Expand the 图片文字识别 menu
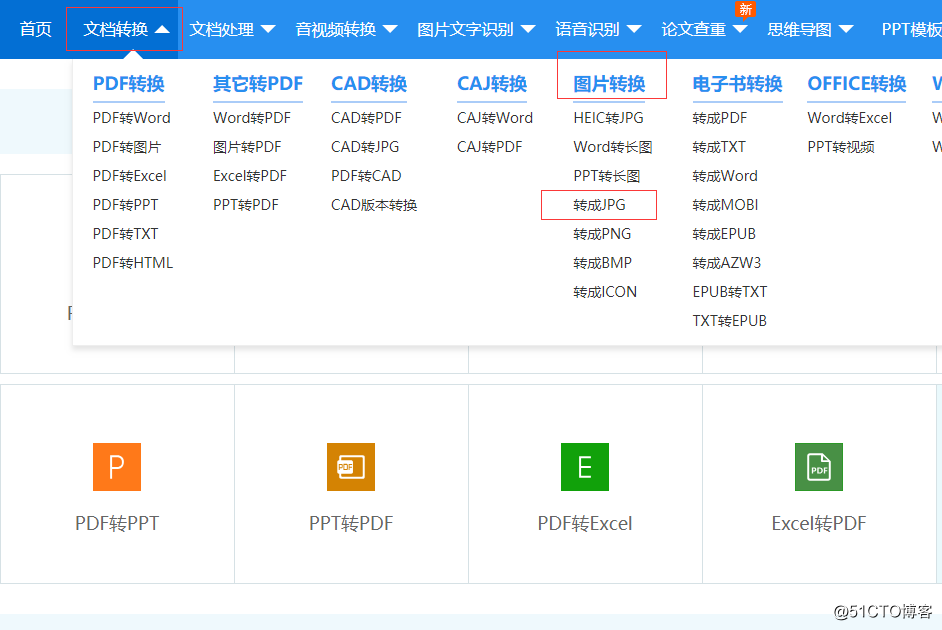The height and width of the screenshot is (630, 942). 476,29
